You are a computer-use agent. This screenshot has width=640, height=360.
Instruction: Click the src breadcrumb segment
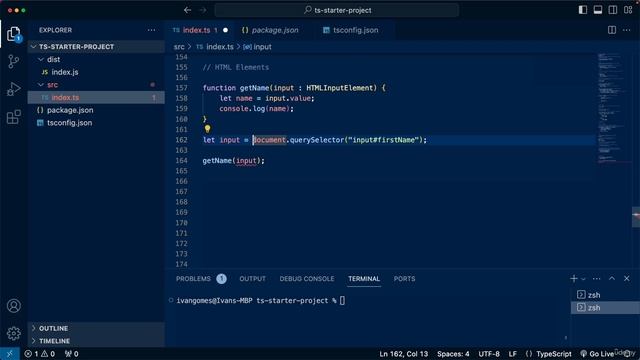tap(179, 47)
